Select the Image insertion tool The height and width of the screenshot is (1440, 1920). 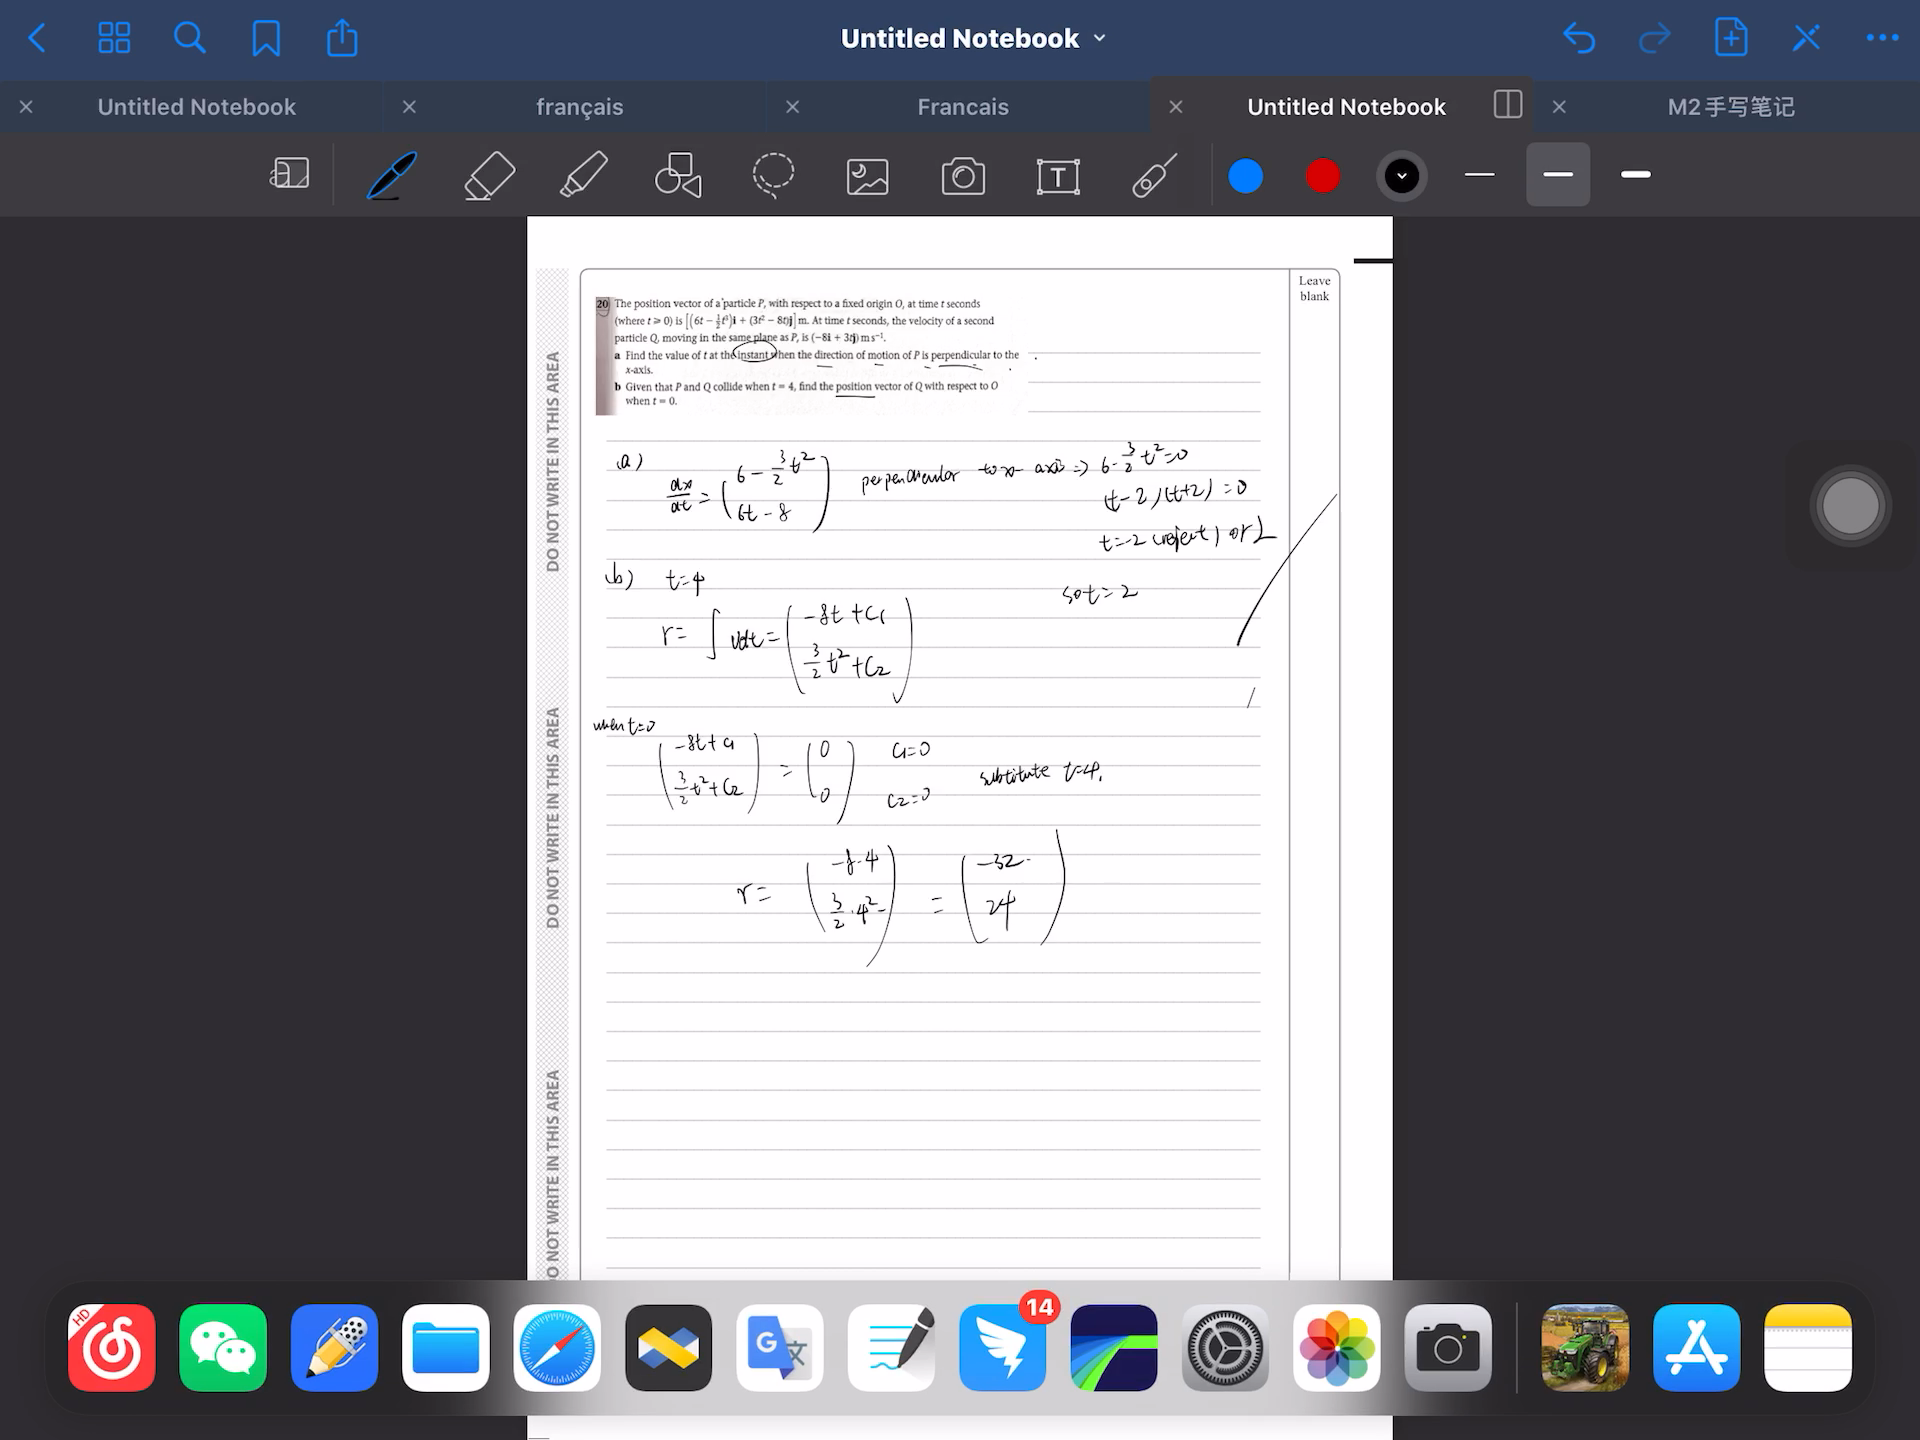pyautogui.click(x=868, y=174)
